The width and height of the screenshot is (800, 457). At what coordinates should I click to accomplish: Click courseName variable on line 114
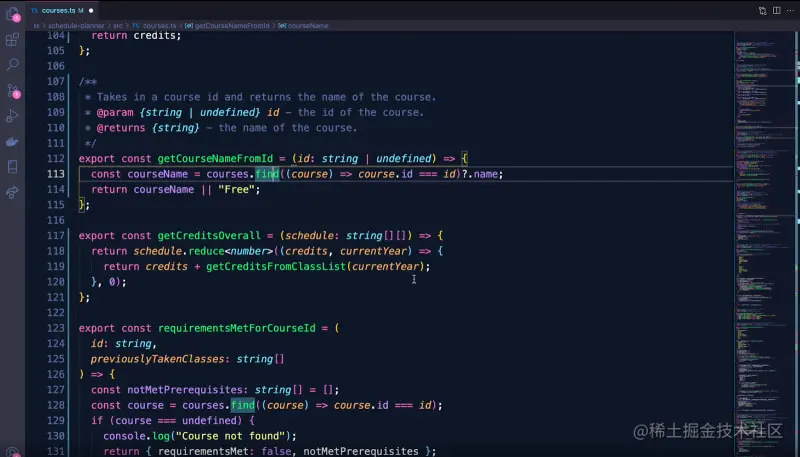pos(164,190)
